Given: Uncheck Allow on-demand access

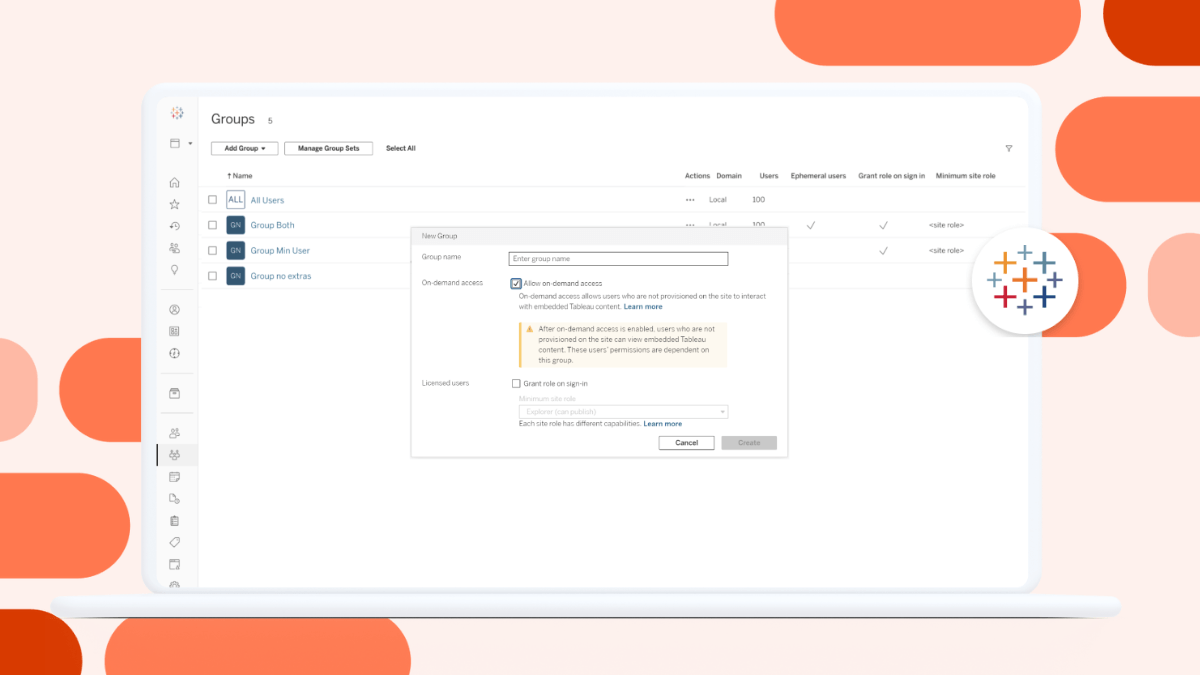Looking at the screenshot, I should point(516,283).
